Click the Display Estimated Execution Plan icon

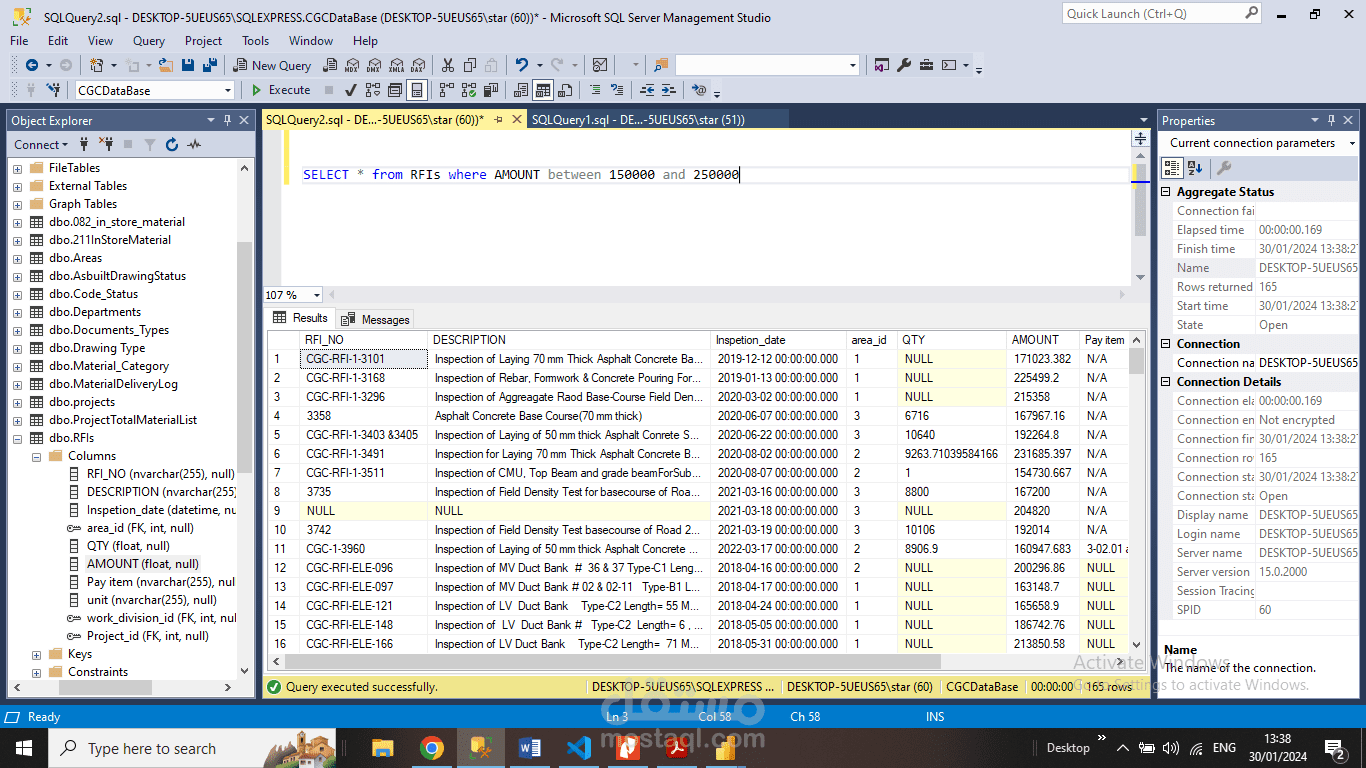(373, 90)
